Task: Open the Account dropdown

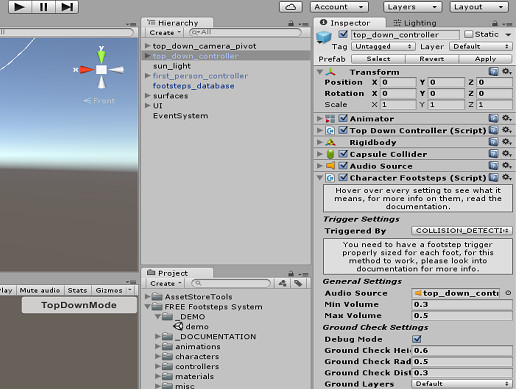Action: click(339, 7)
